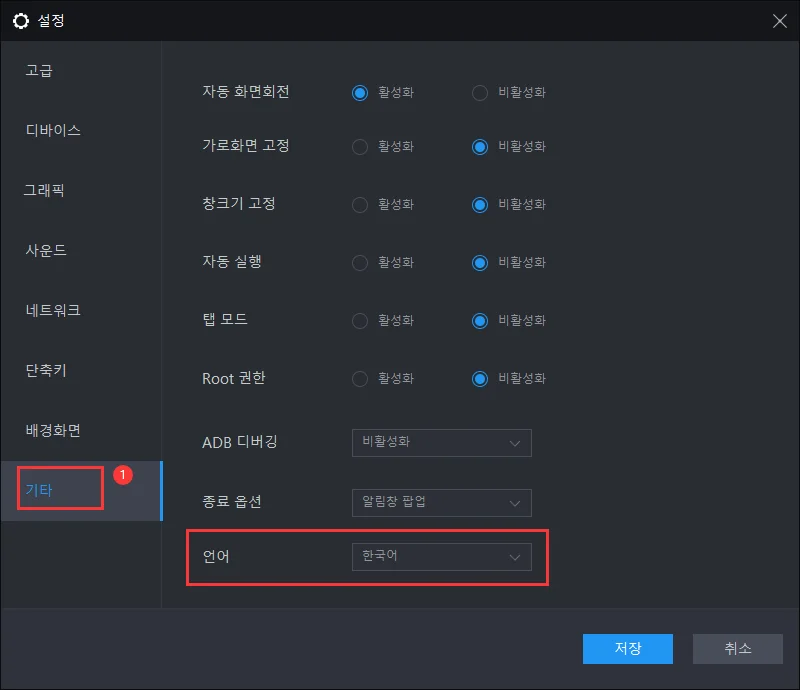Disable 탭 모드 with 비활성화 radio
800x690 pixels.
tap(480, 321)
